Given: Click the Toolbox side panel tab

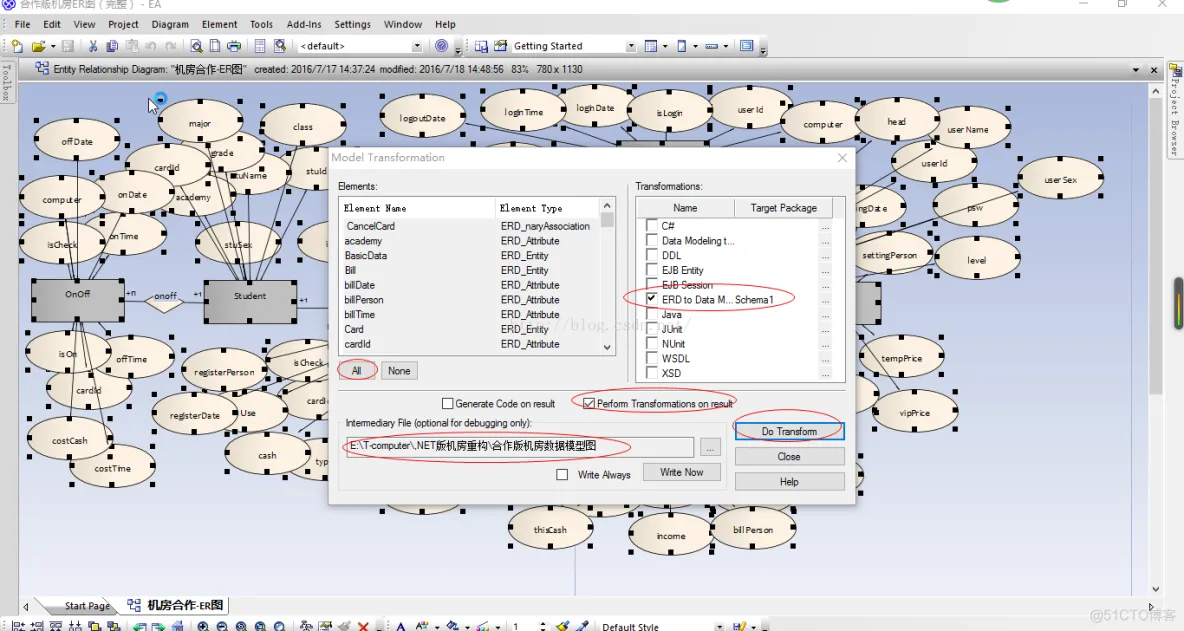Looking at the screenshot, I should tap(7, 82).
